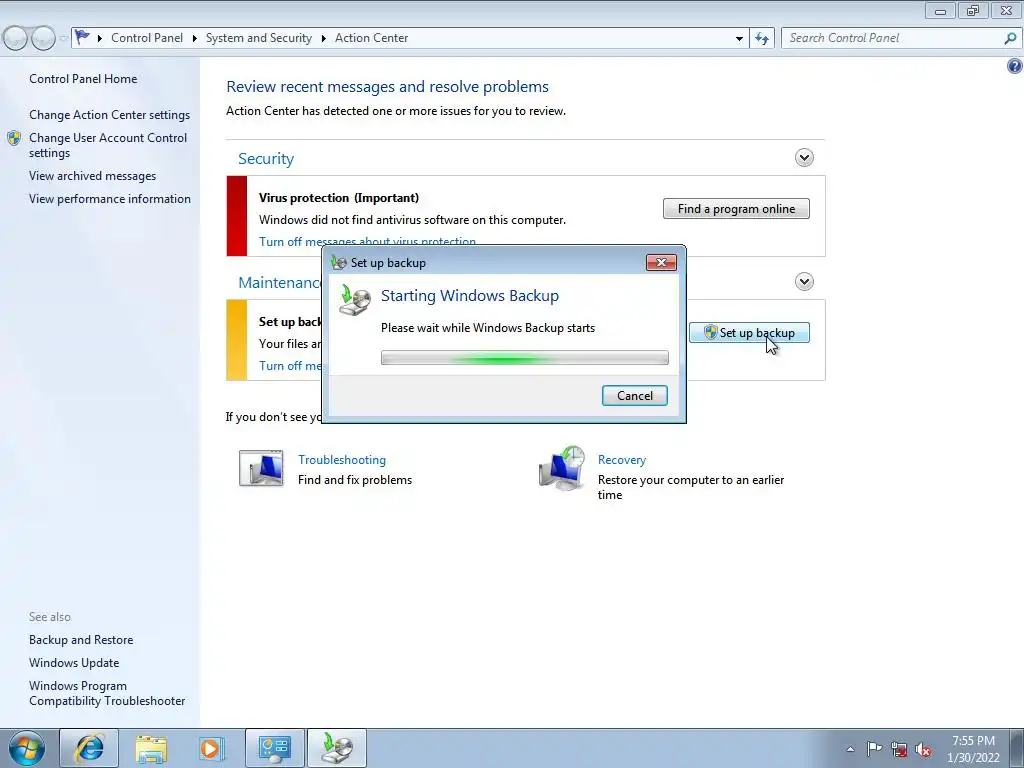Open the Windows Start orb
Screen dimensions: 1024x768
tap(26, 748)
